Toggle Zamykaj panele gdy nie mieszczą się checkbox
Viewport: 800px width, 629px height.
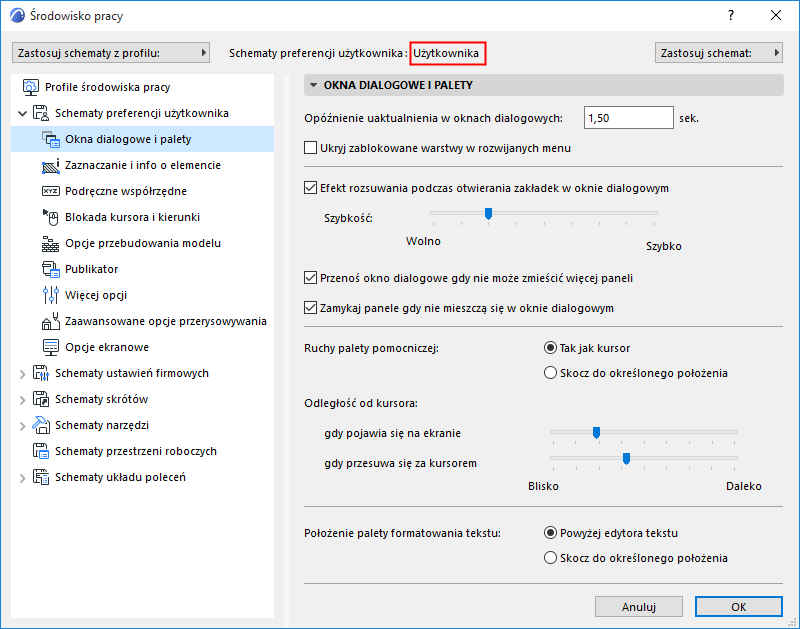click(310, 308)
